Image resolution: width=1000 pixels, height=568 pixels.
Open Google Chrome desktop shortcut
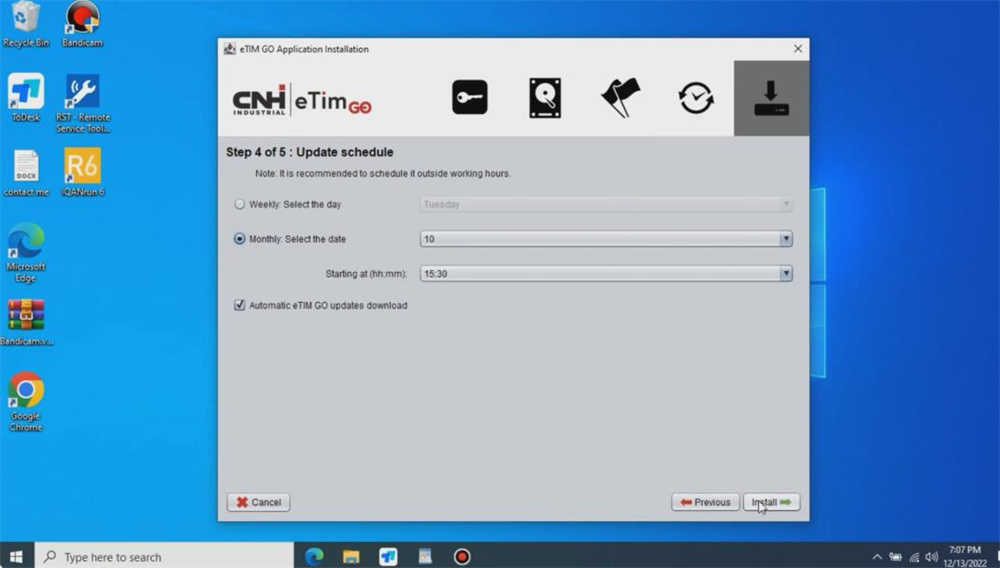(26, 402)
